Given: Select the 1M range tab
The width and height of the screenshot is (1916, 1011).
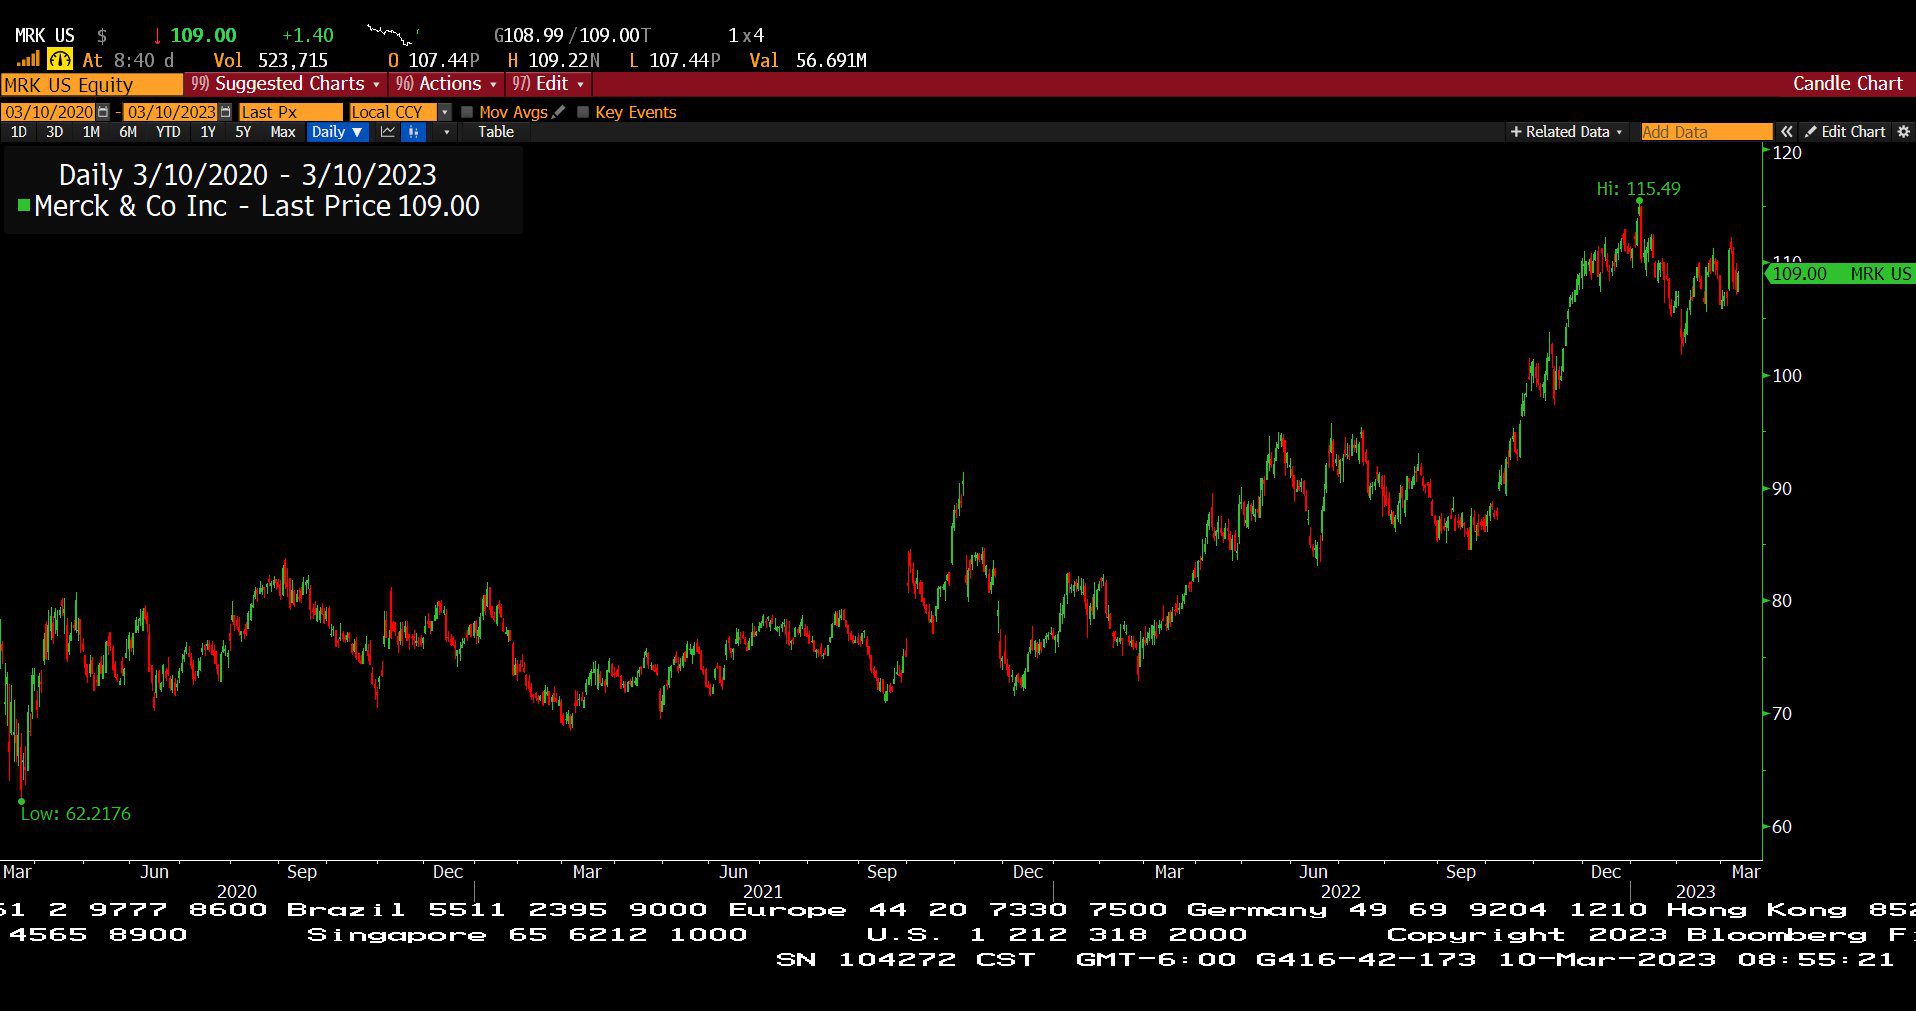Looking at the screenshot, I should (x=91, y=132).
